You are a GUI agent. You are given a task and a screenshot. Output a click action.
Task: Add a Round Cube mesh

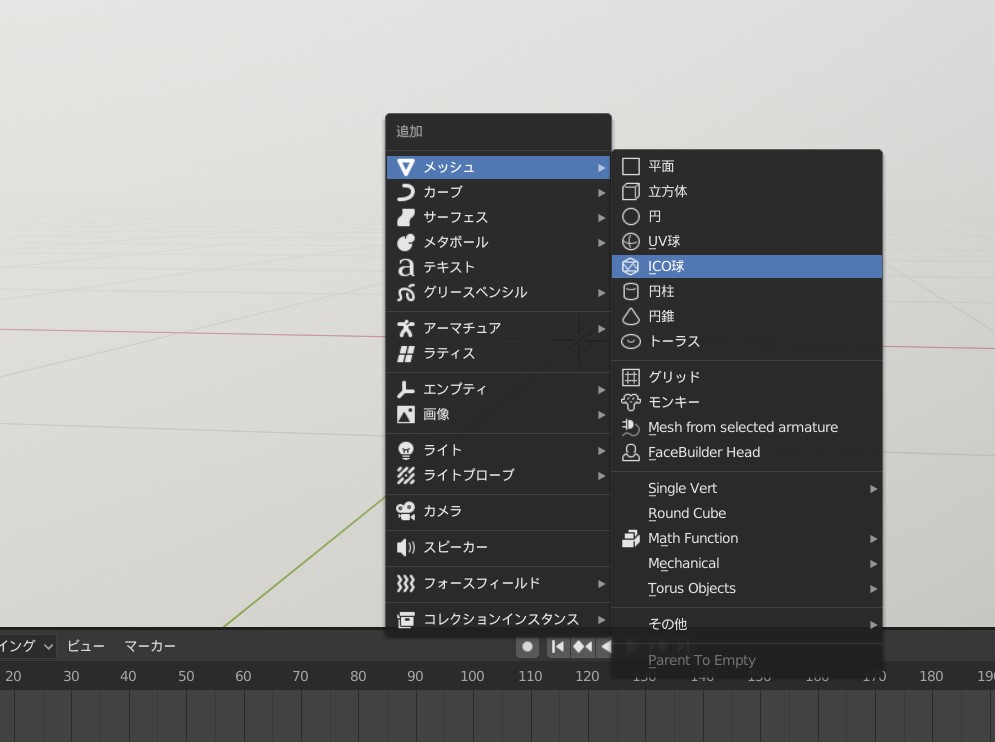(747, 513)
